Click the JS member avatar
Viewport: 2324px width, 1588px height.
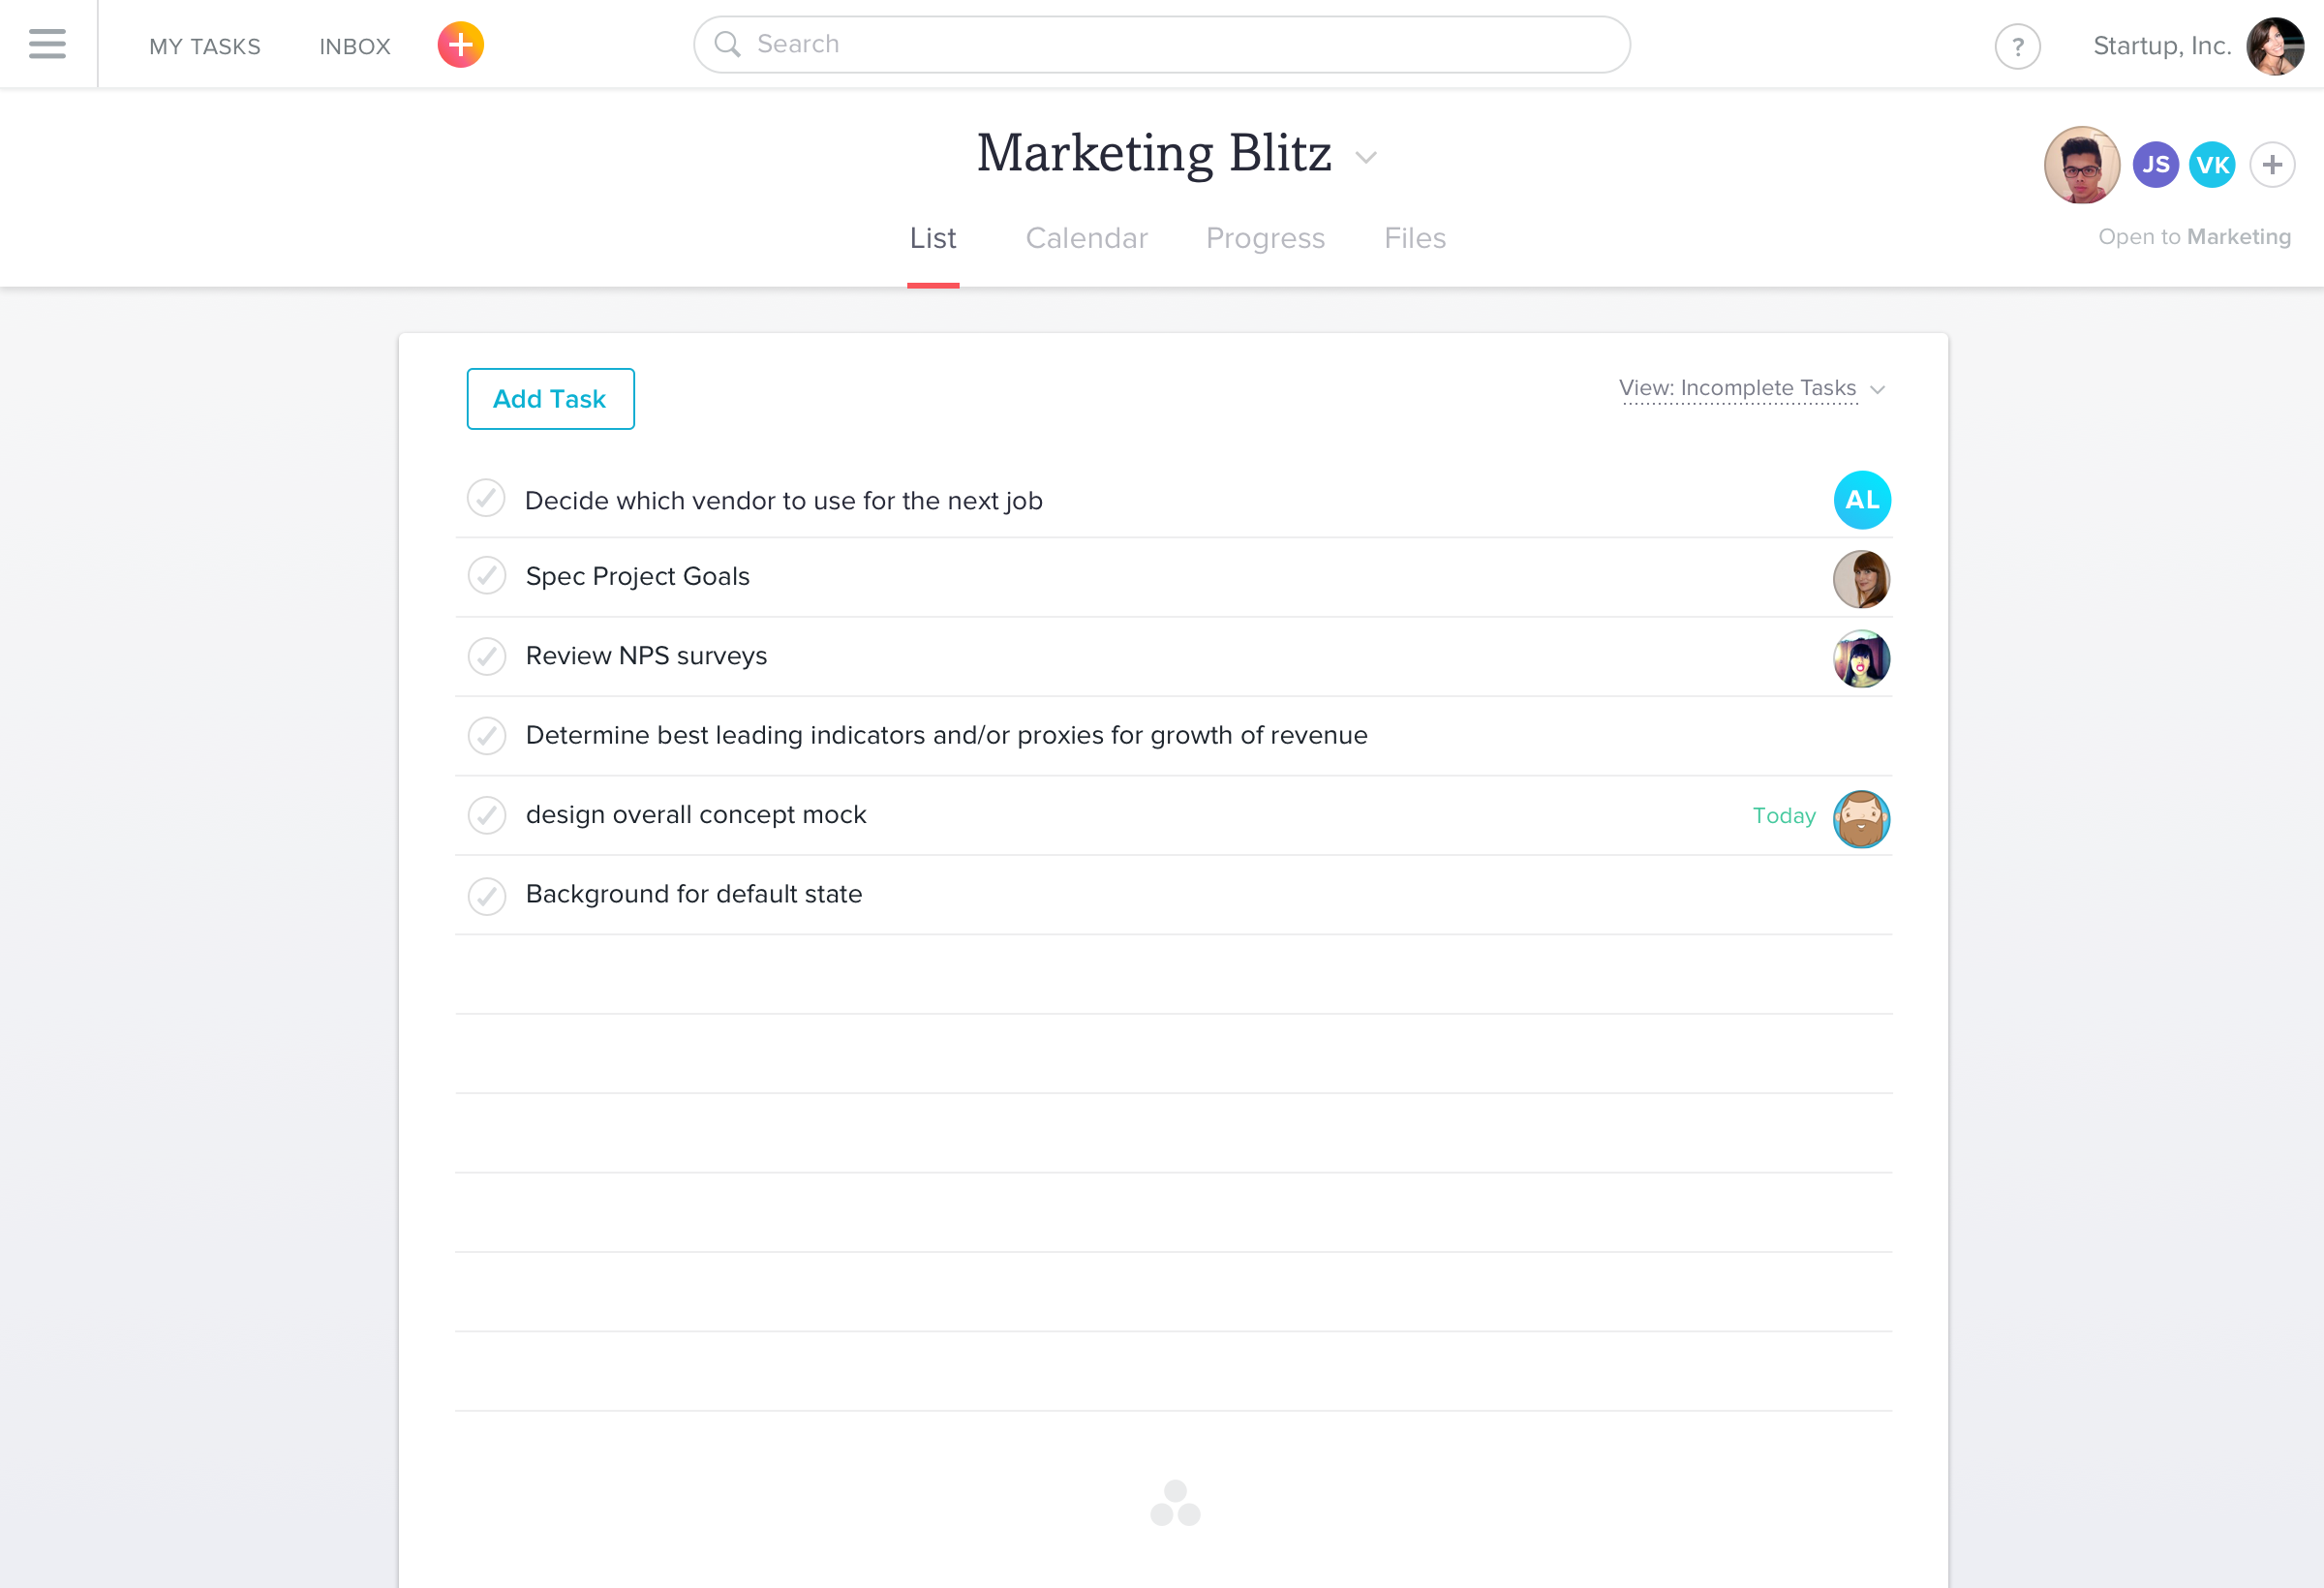coord(2155,164)
